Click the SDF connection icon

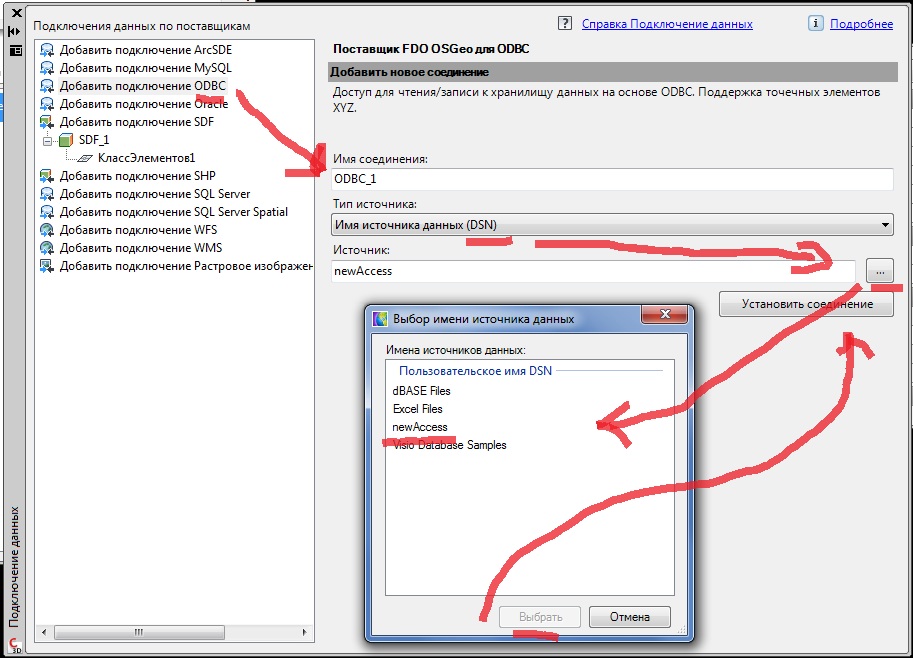(47, 122)
